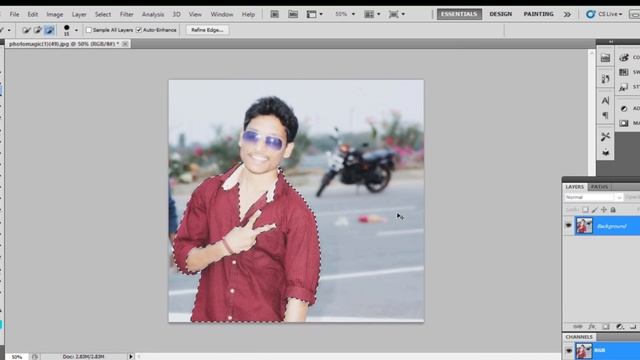Viewport: 640px width, 360px height.
Task: Launch Mini Bridge from the application bar
Action: (293, 14)
